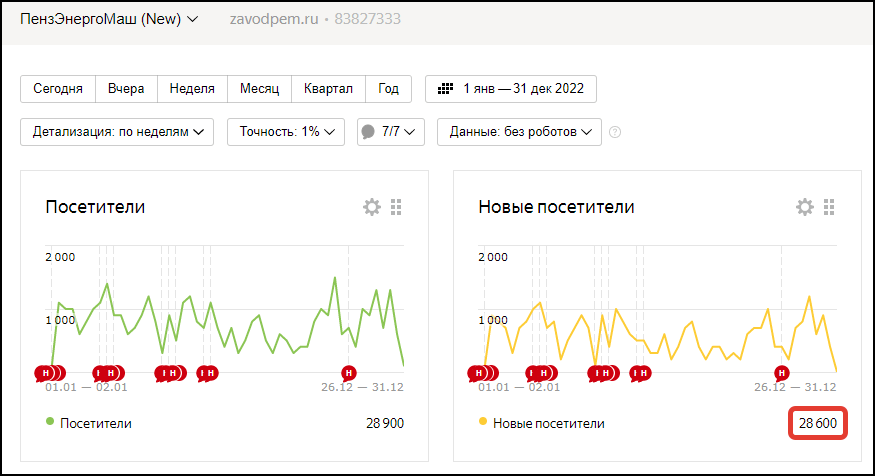Open the Точность: 1% dropdown
Viewport: 875px width, 476px height.
pos(286,132)
